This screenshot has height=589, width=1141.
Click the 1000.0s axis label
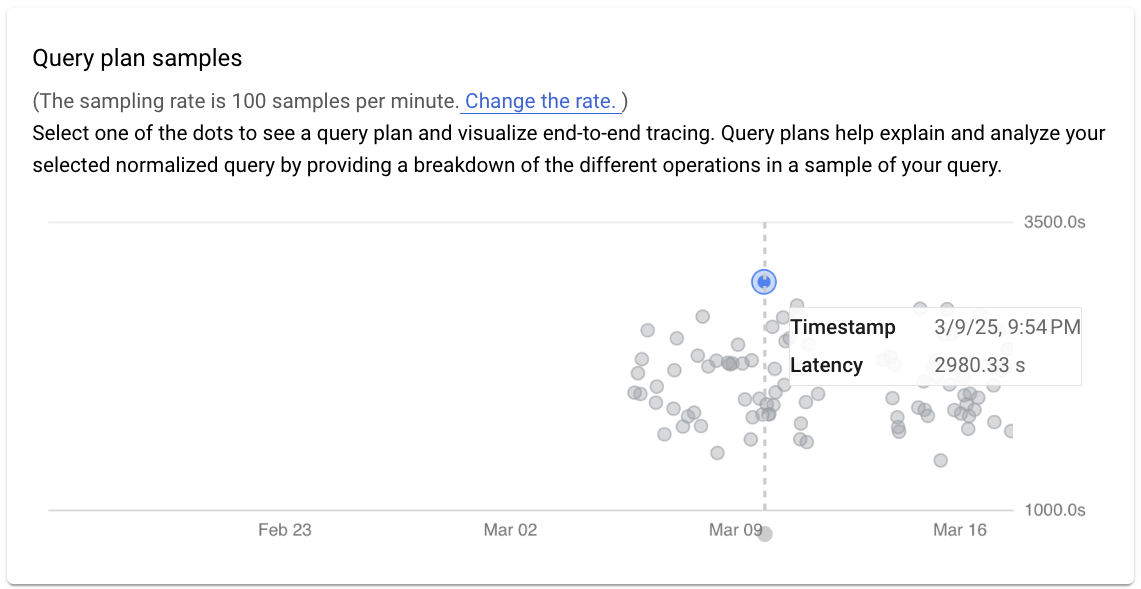pyautogui.click(x=1053, y=510)
